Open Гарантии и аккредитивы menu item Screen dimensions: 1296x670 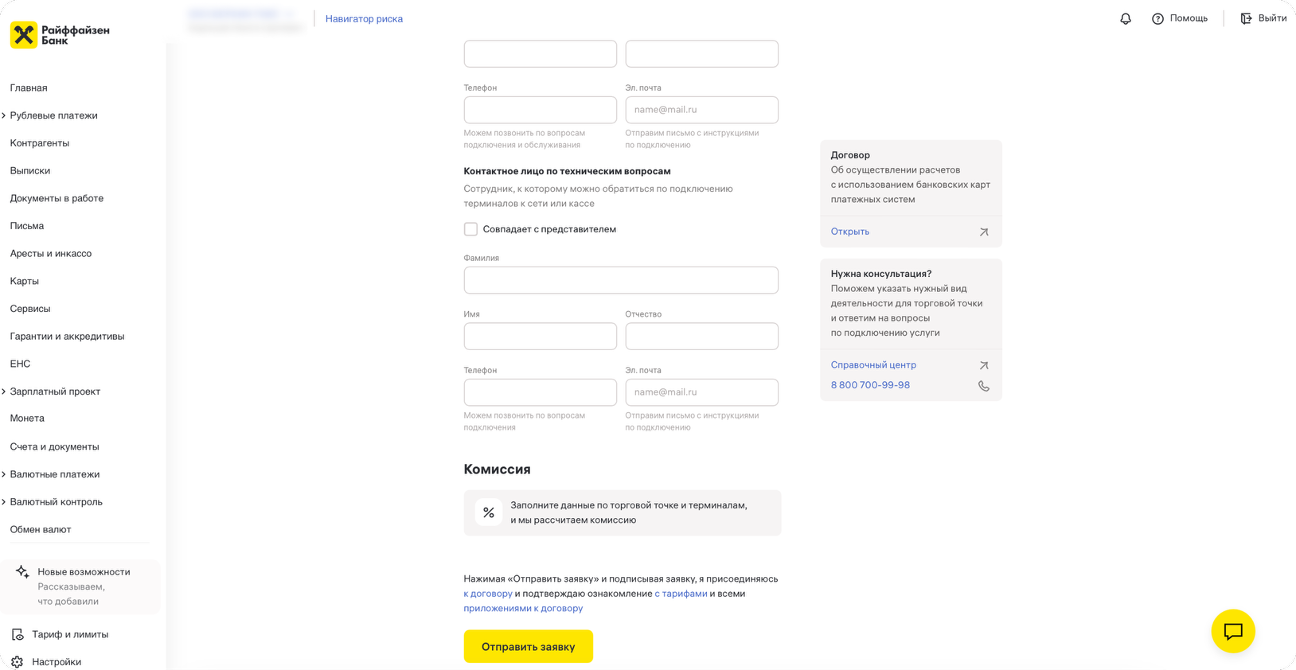(x=67, y=336)
